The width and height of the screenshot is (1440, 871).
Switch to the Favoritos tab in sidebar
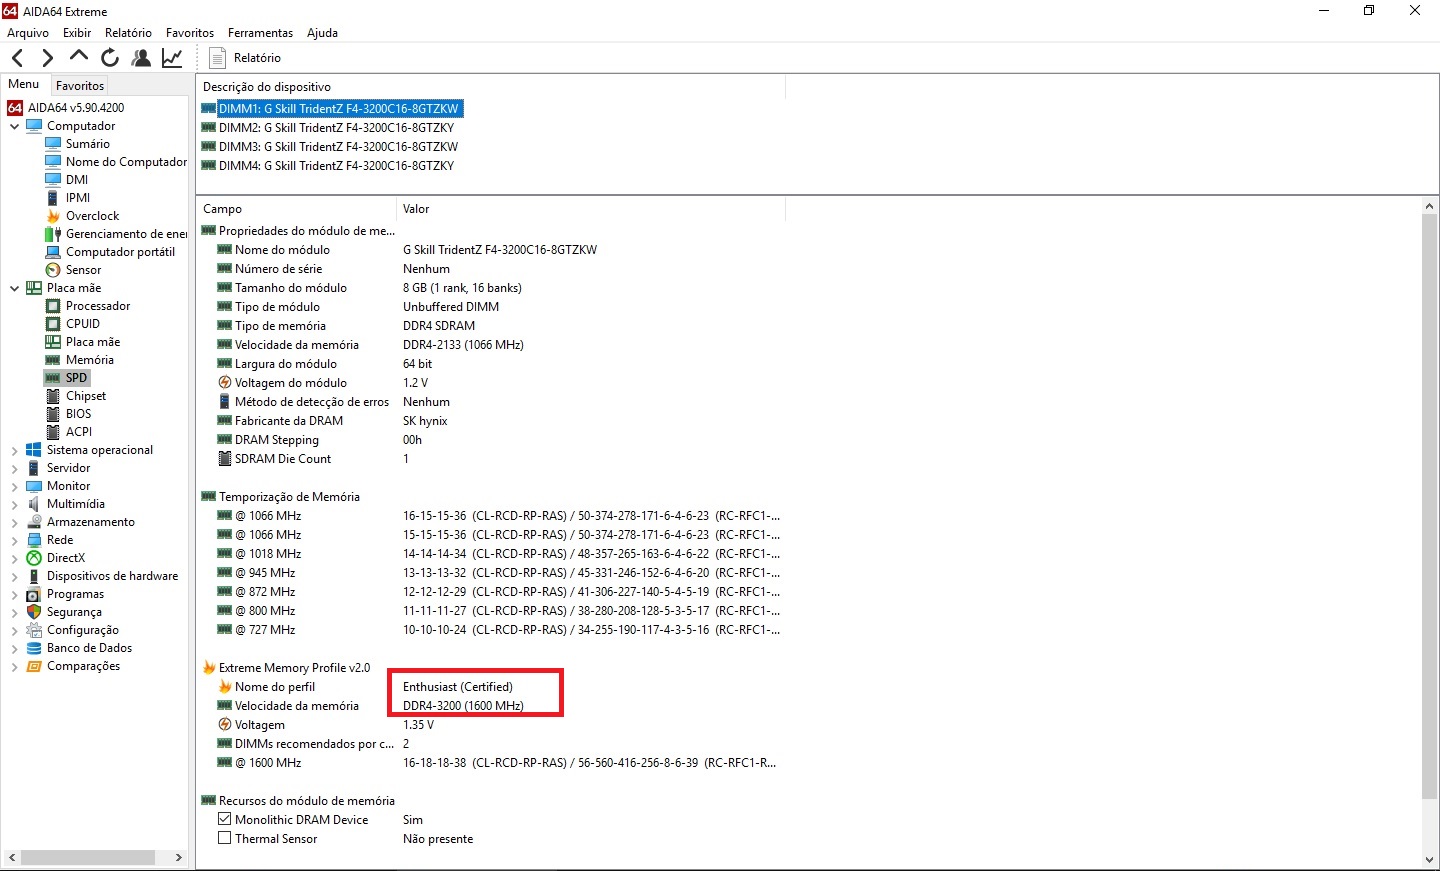click(80, 85)
